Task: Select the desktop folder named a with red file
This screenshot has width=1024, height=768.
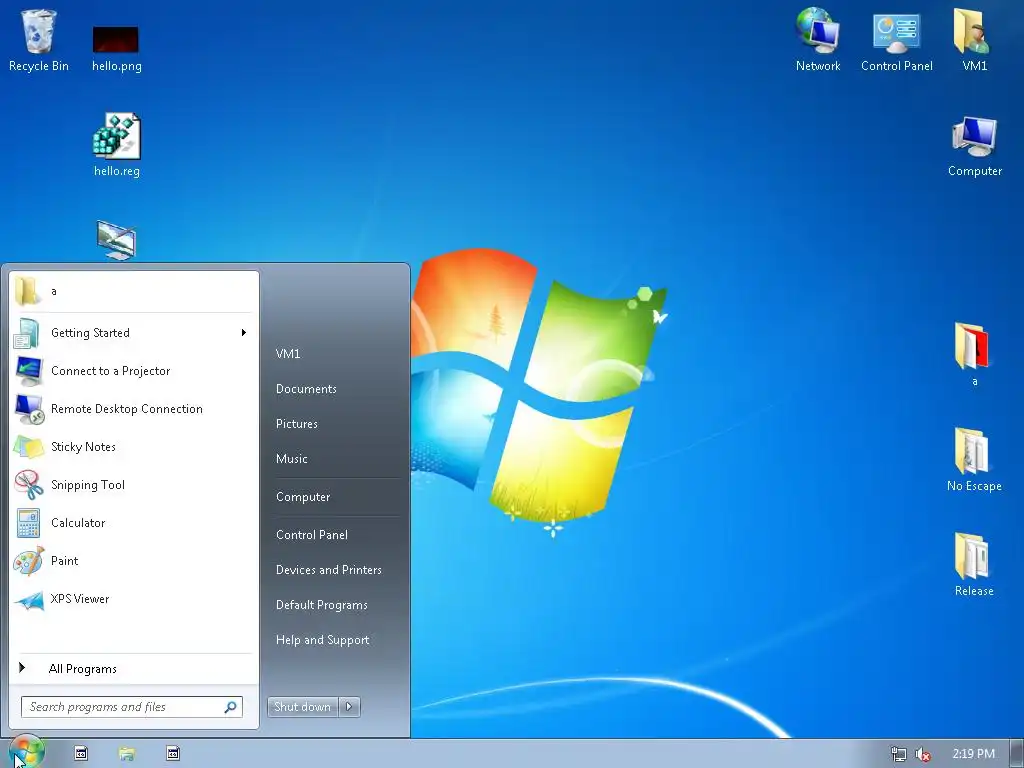Action: pyautogui.click(x=974, y=353)
